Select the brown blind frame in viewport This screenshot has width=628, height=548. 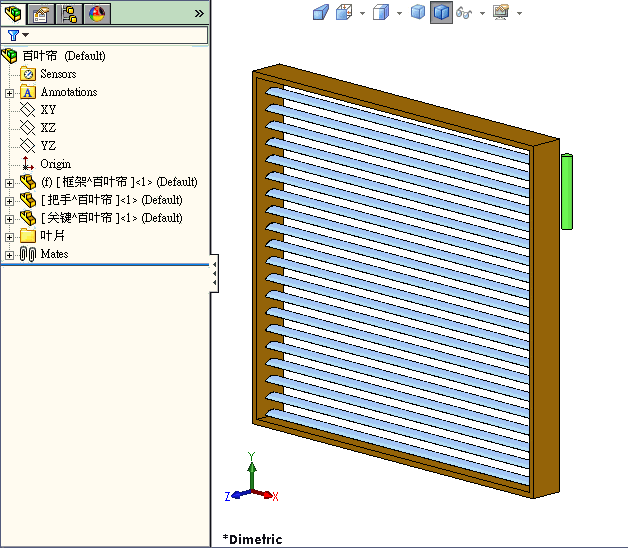[545, 320]
